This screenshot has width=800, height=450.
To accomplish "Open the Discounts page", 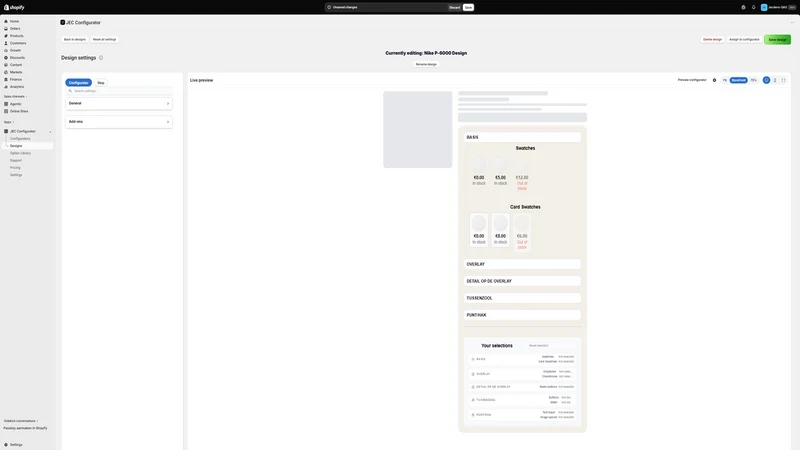I will pyautogui.click(x=17, y=58).
